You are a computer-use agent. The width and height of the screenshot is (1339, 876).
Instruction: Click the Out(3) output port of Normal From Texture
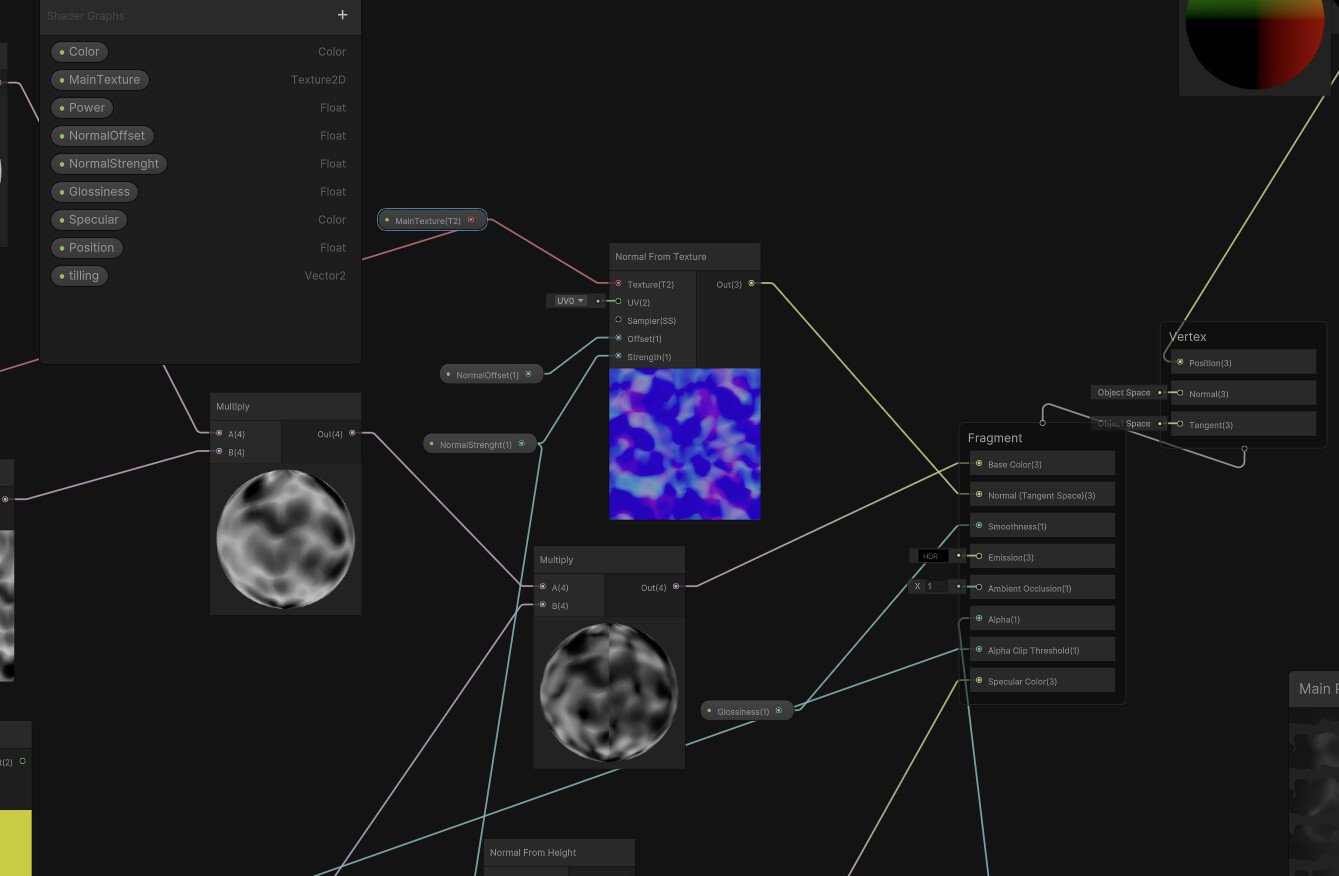point(752,283)
